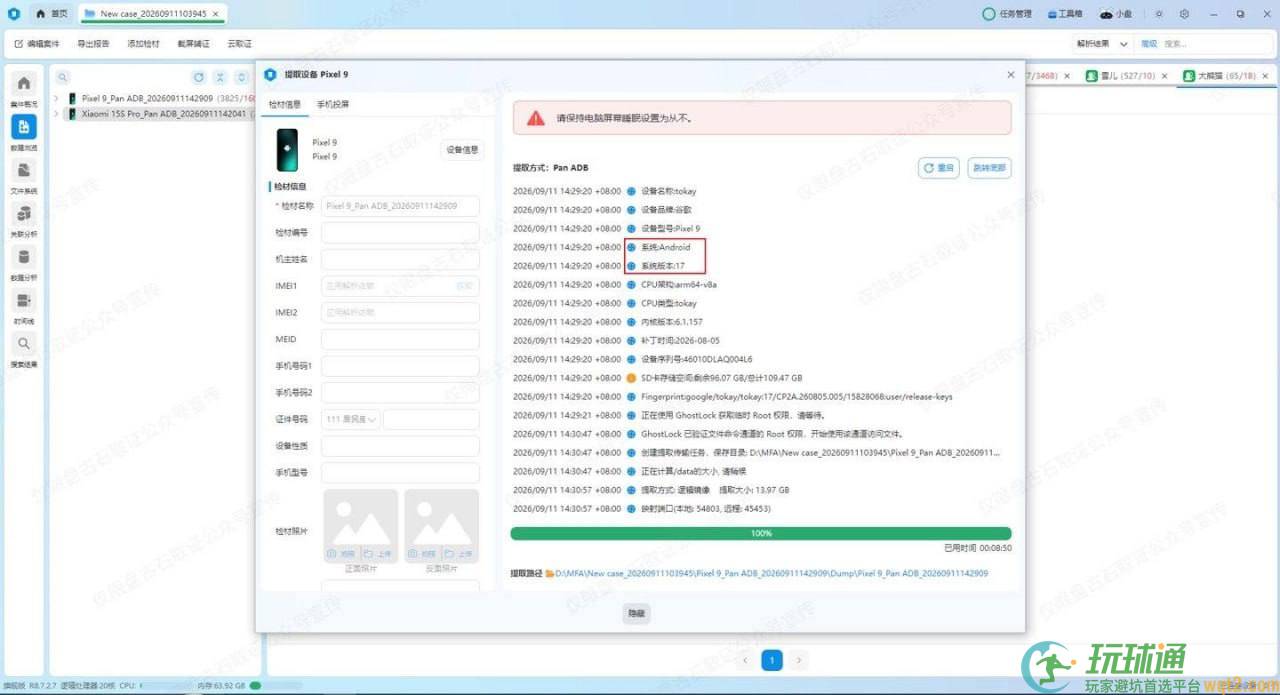Click the 隐藏 hide button at dialog bottom
The height and width of the screenshot is (695, 1280).
(636, 613)
